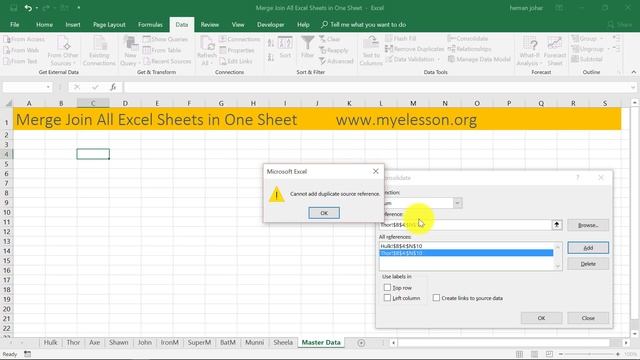Click the From Web icon
The image size is (640, 360).
pos(7,50)
